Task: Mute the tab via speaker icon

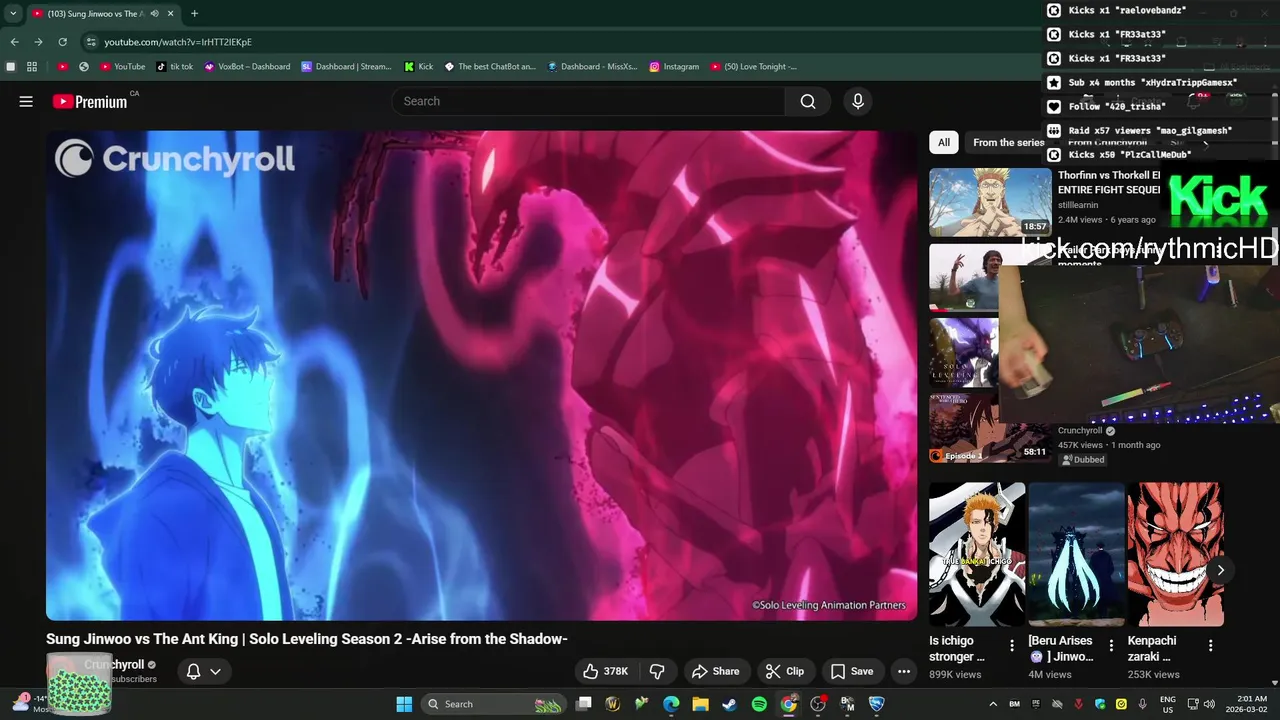Action: 153,14
